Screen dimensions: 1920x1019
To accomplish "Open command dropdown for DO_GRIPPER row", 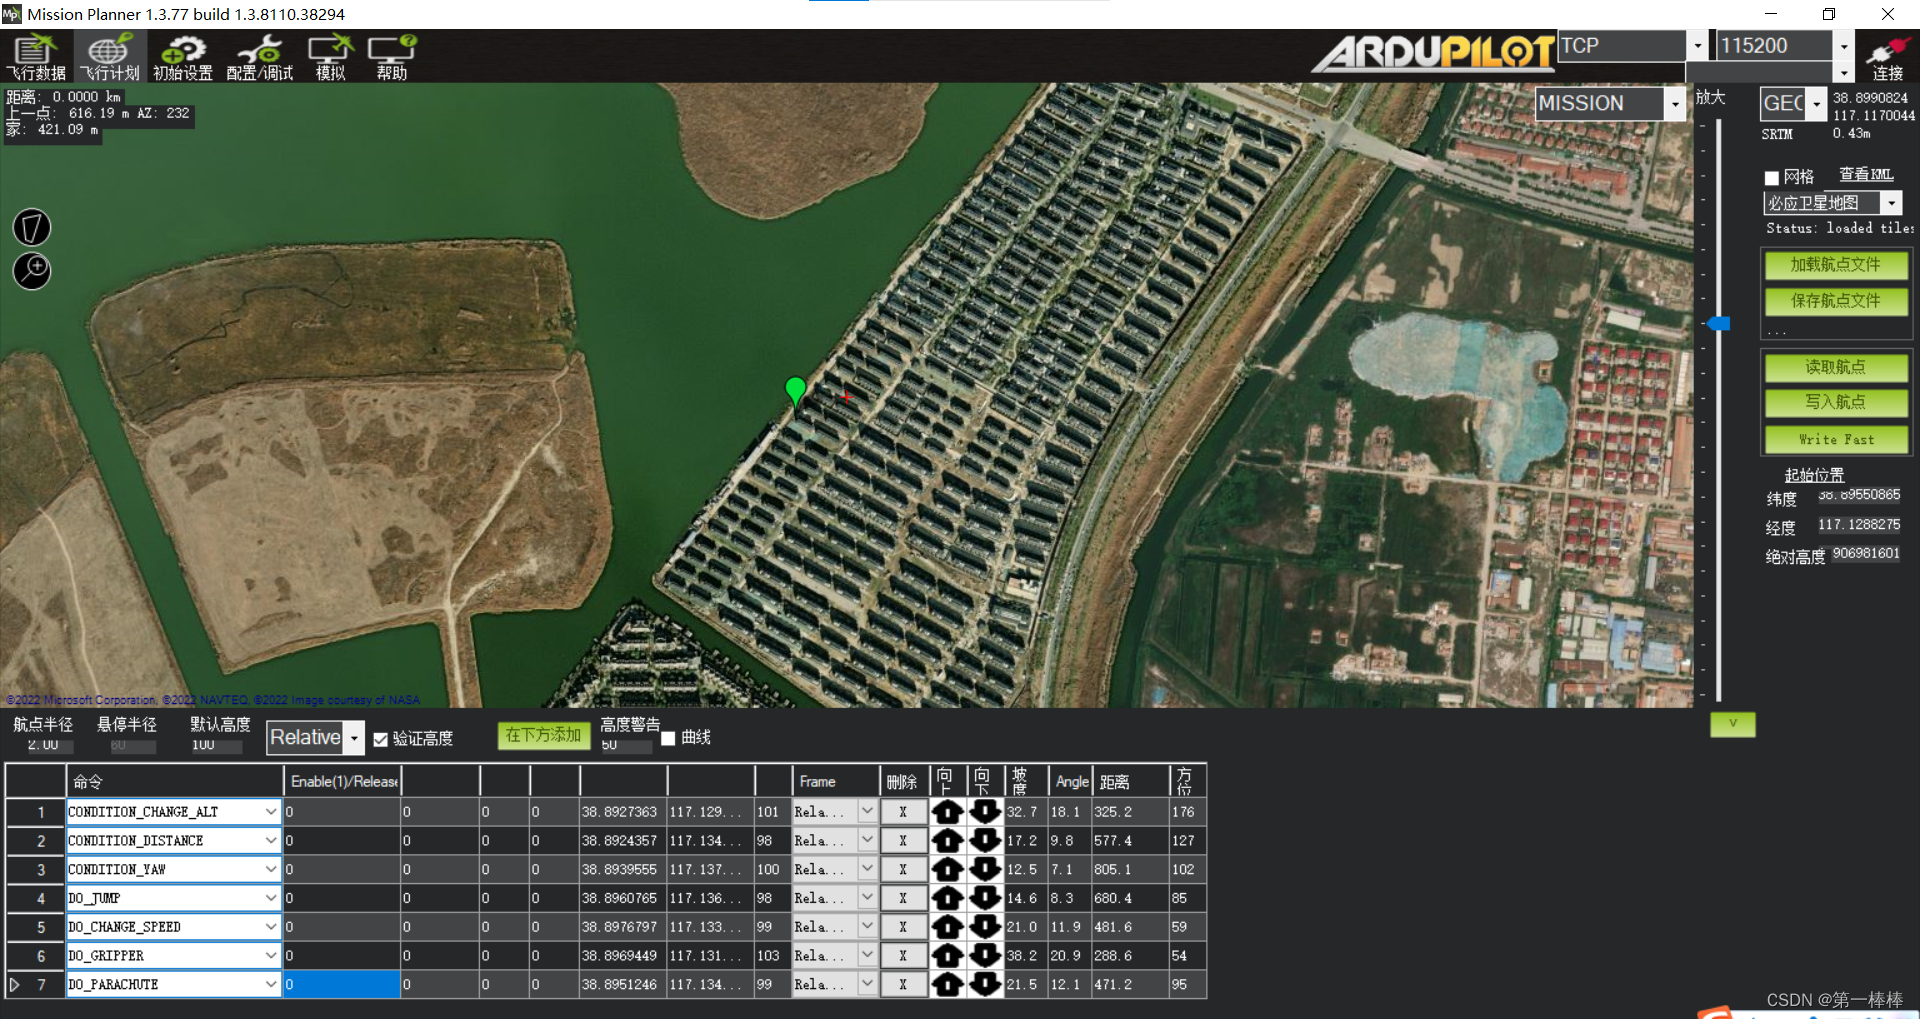I will [270, 956].
